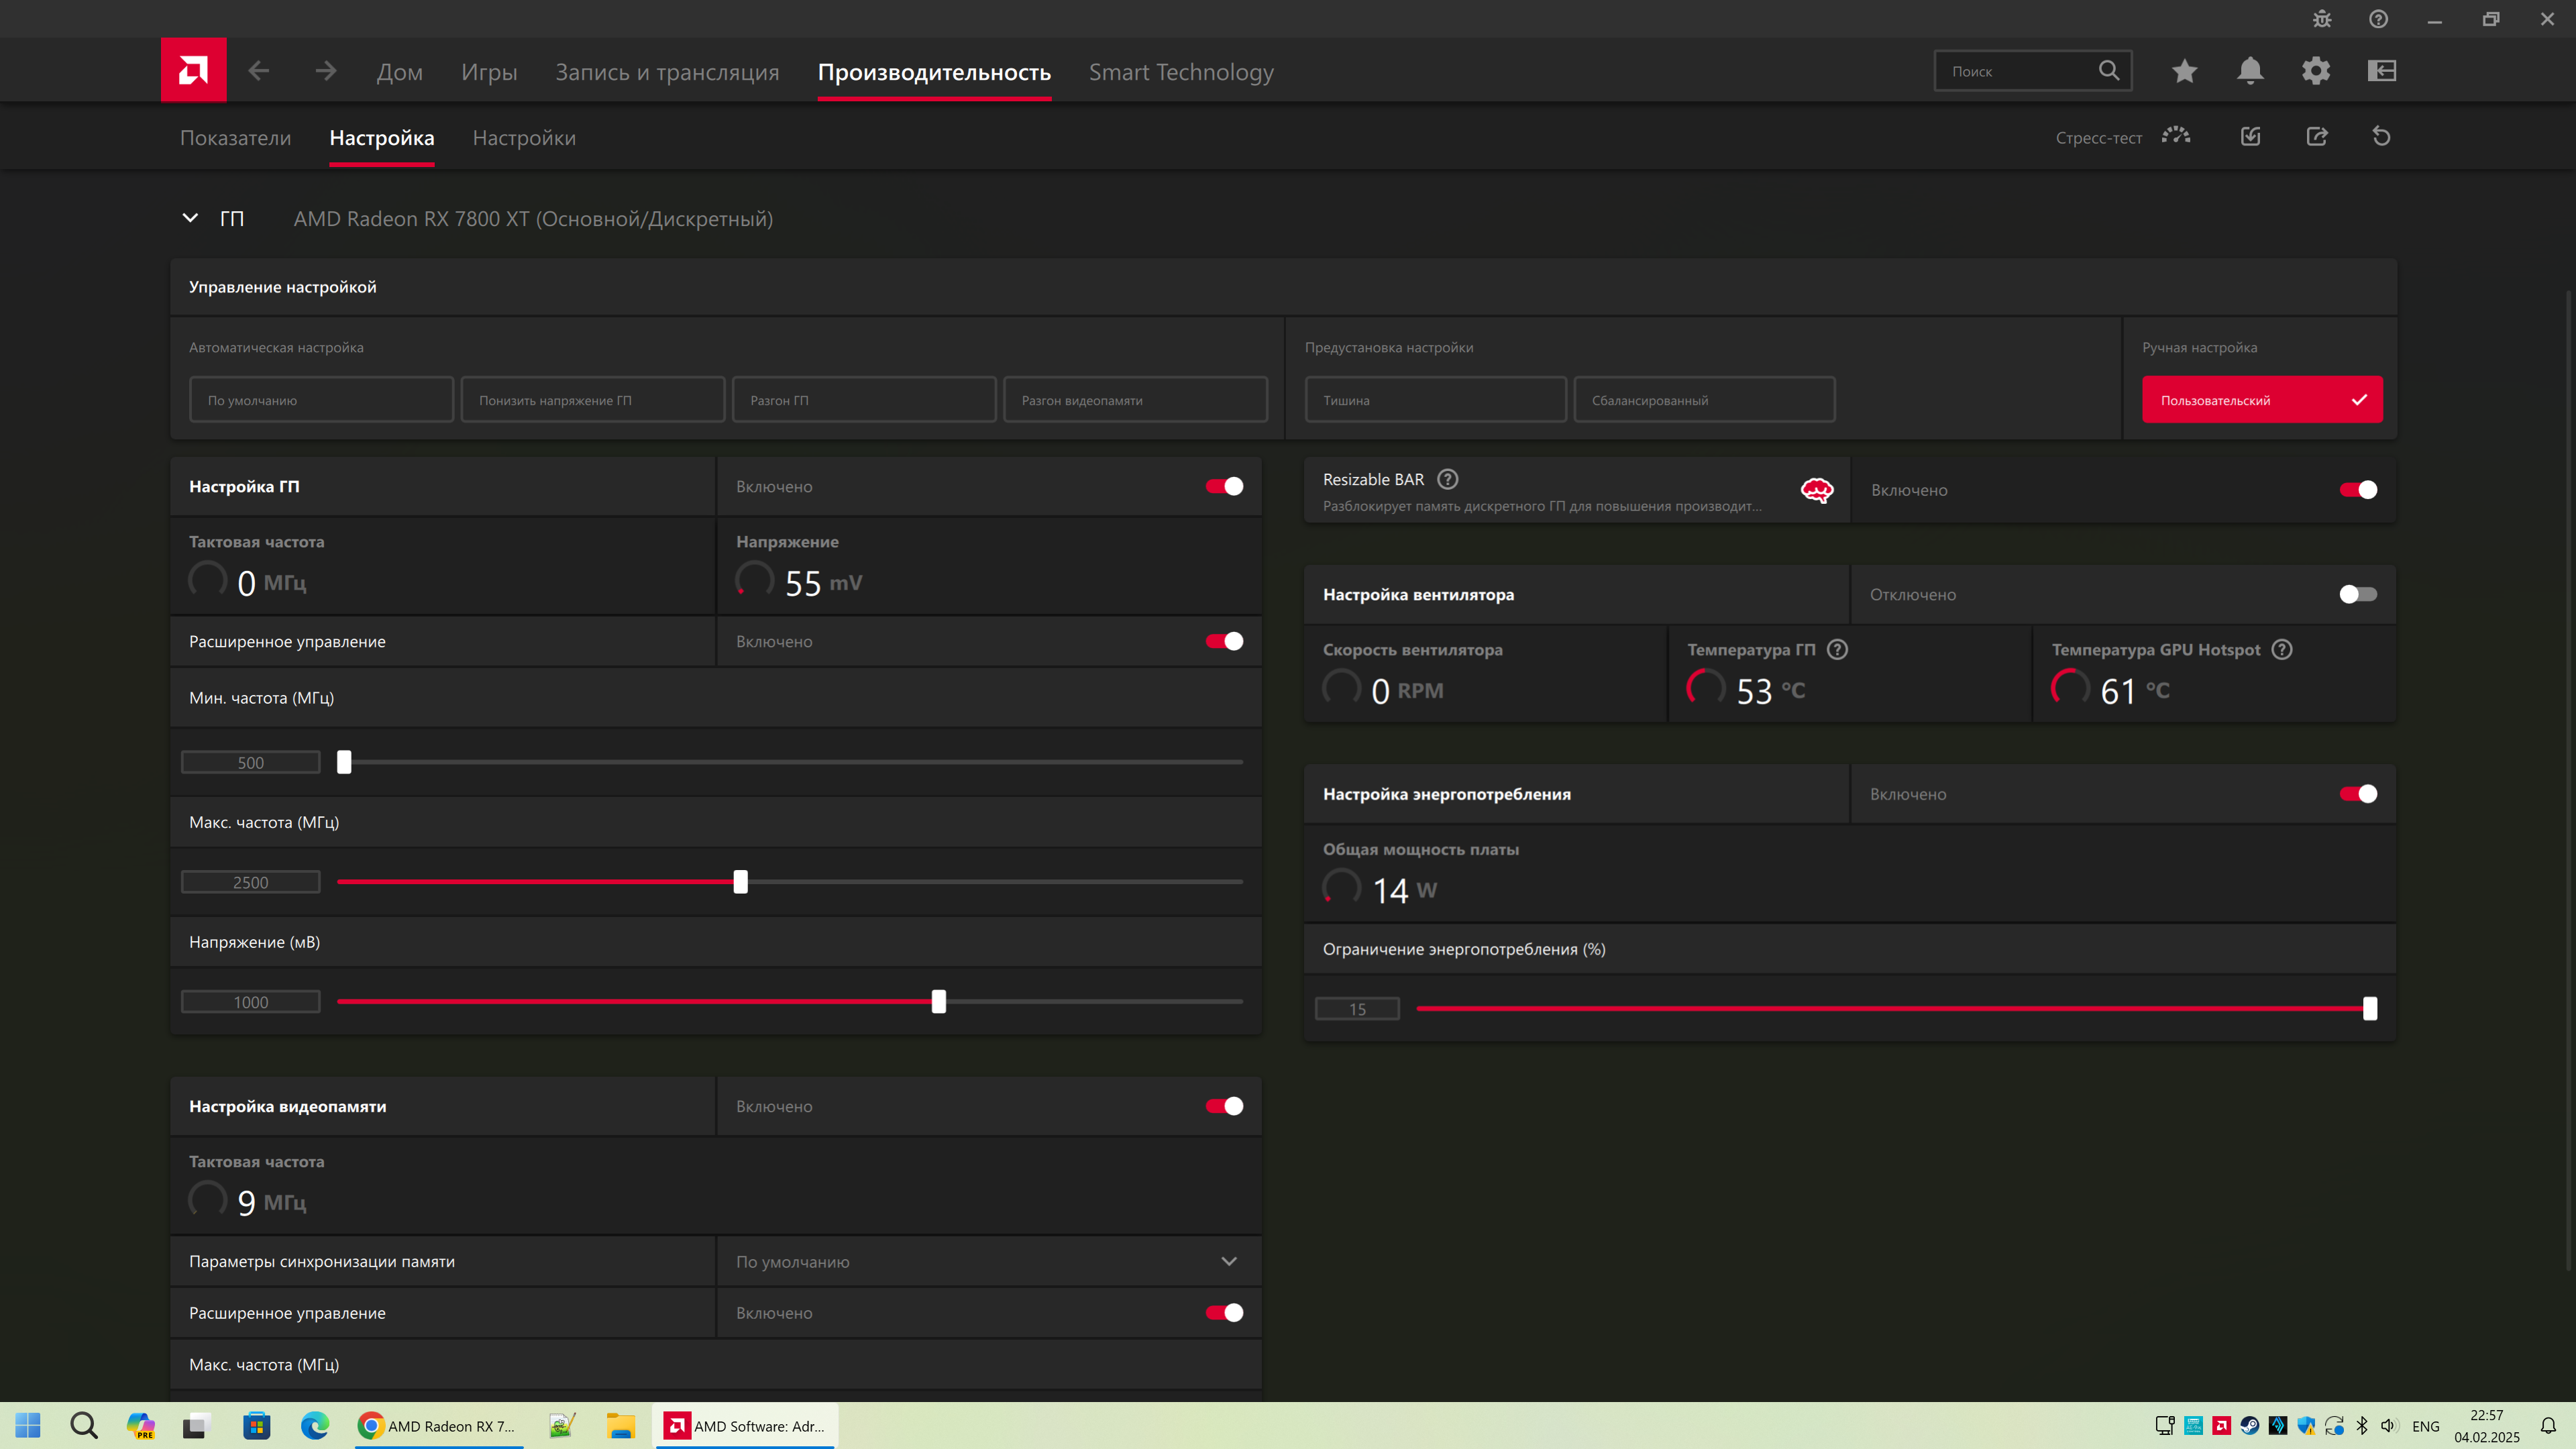Screen dimensions: 2576x1449
Task: Click the stress test gauge icon
Action: [2176, 136]
